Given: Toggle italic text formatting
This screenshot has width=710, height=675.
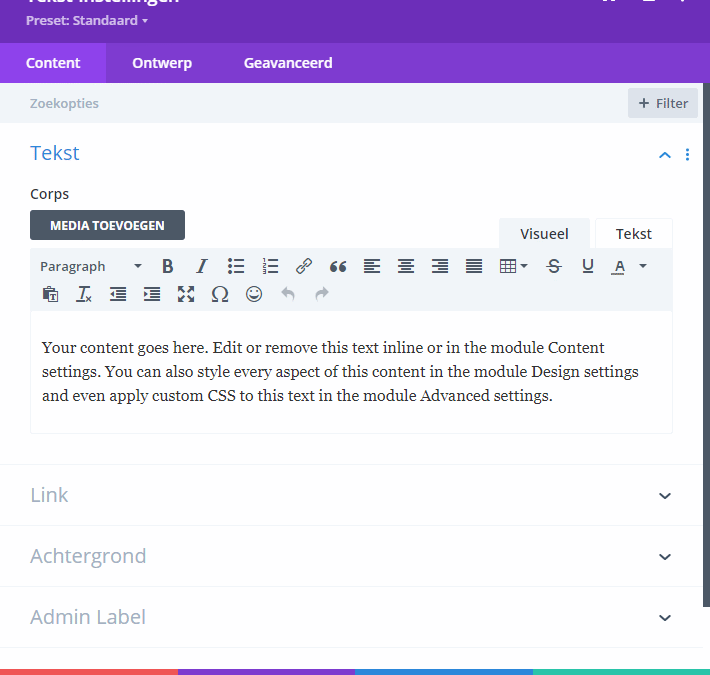Looking at the screenshot, I should point(202,266).
